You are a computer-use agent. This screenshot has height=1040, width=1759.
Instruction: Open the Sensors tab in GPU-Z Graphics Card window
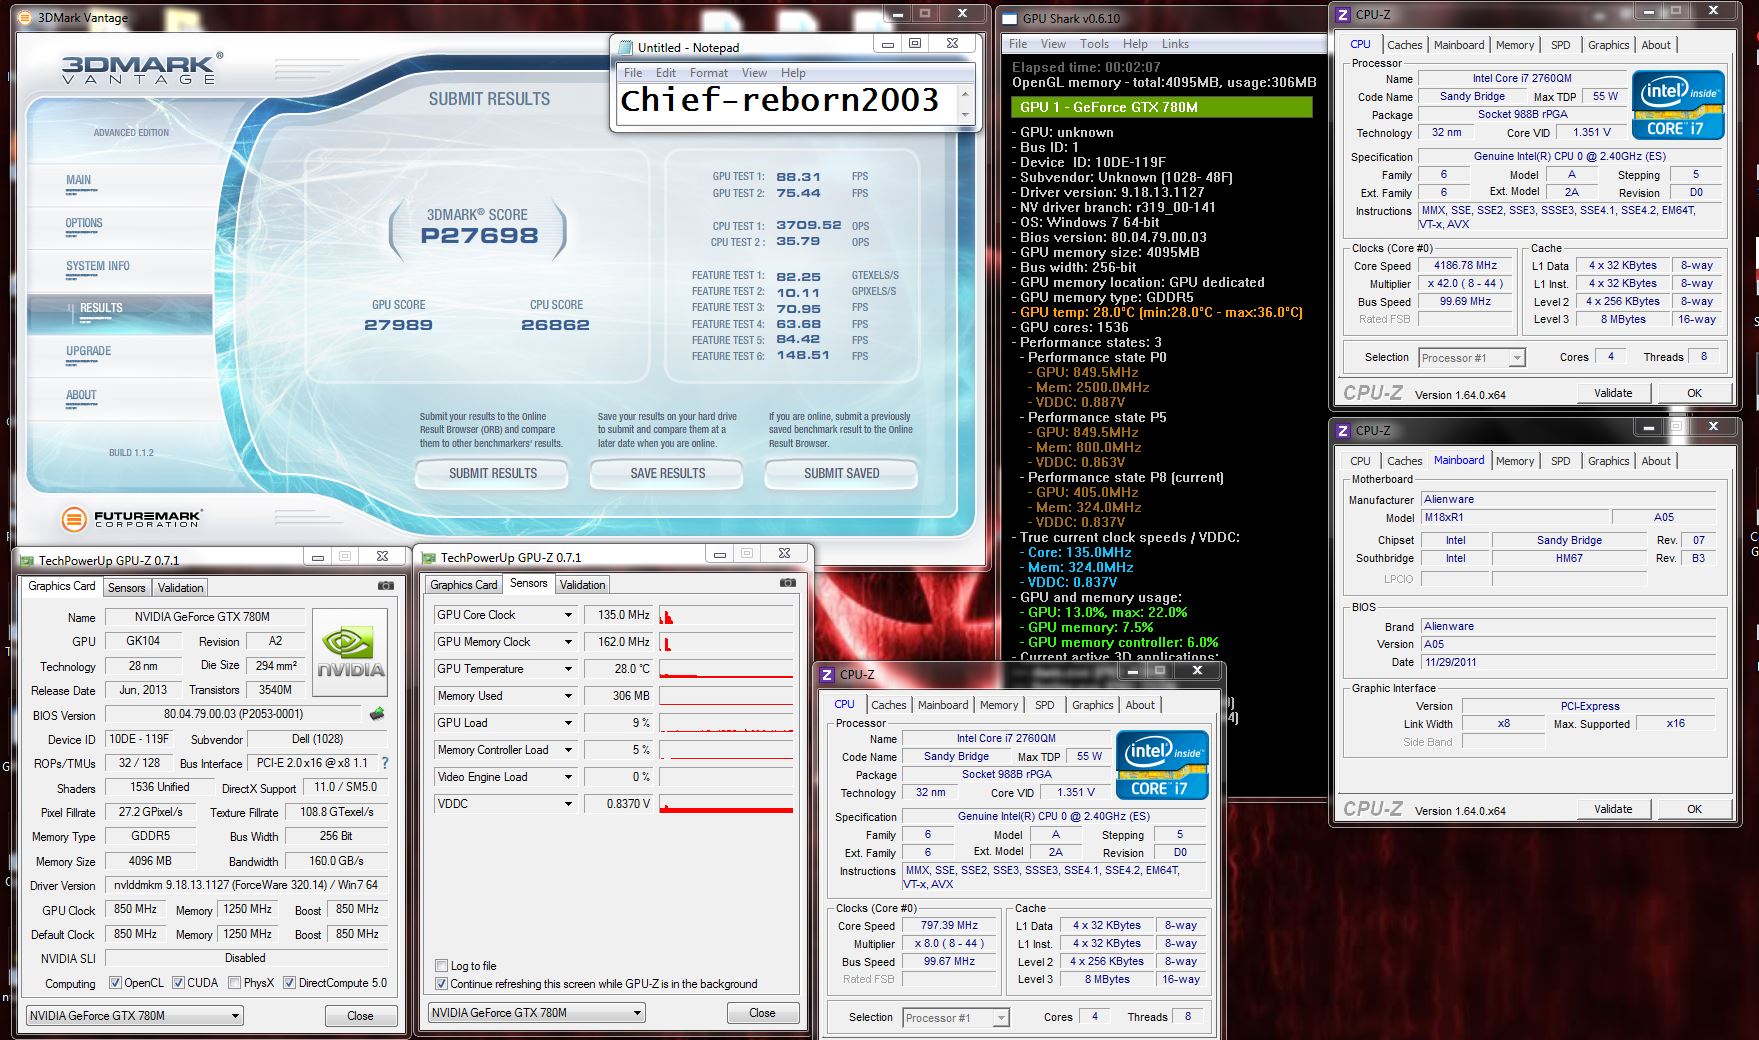coord(127,588)
